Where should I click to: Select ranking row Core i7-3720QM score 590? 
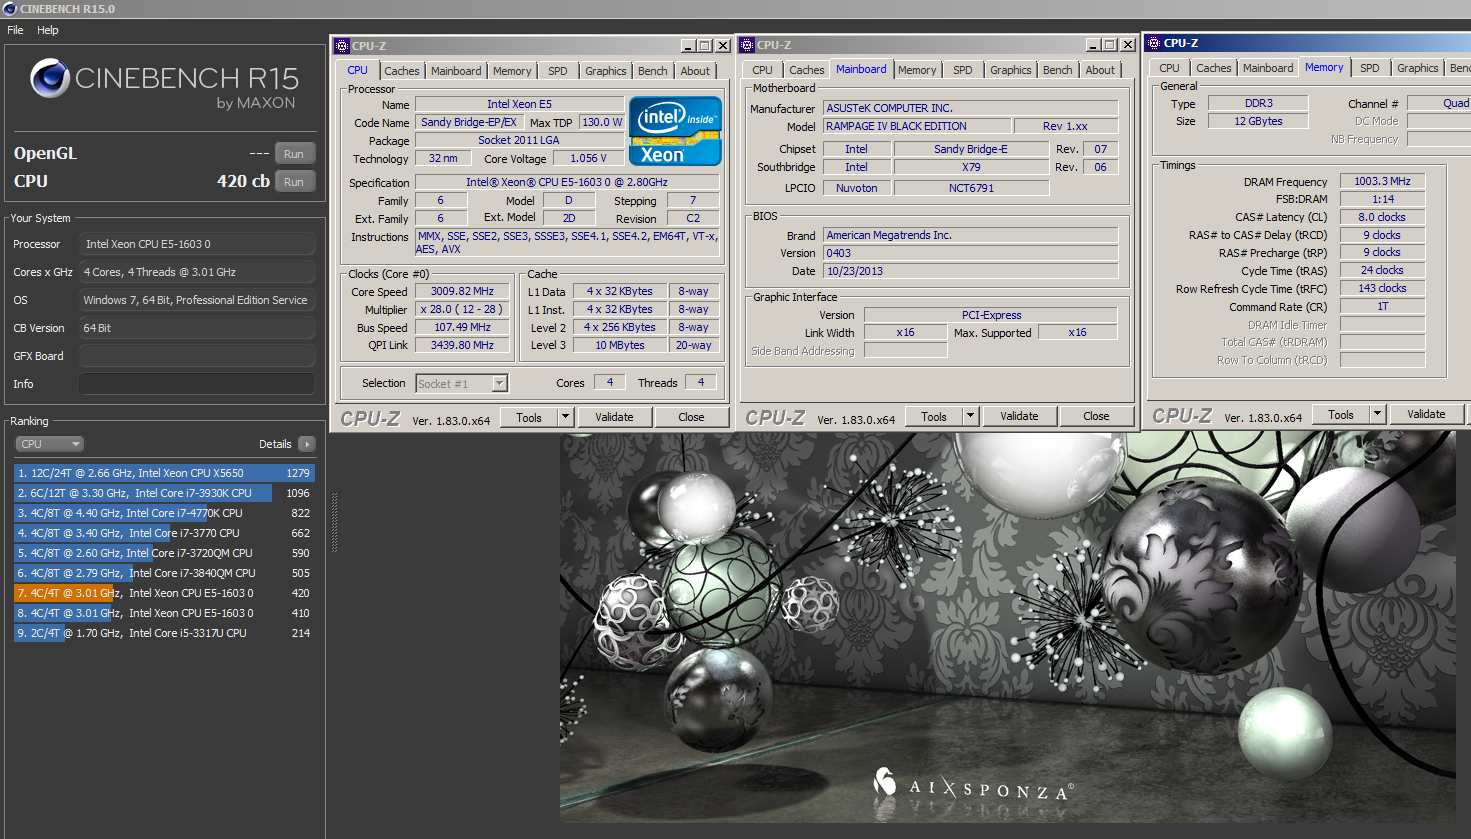[164, 553]
